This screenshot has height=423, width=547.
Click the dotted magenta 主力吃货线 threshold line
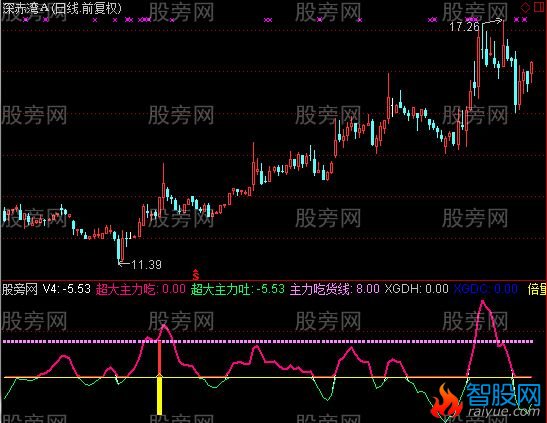268,341
